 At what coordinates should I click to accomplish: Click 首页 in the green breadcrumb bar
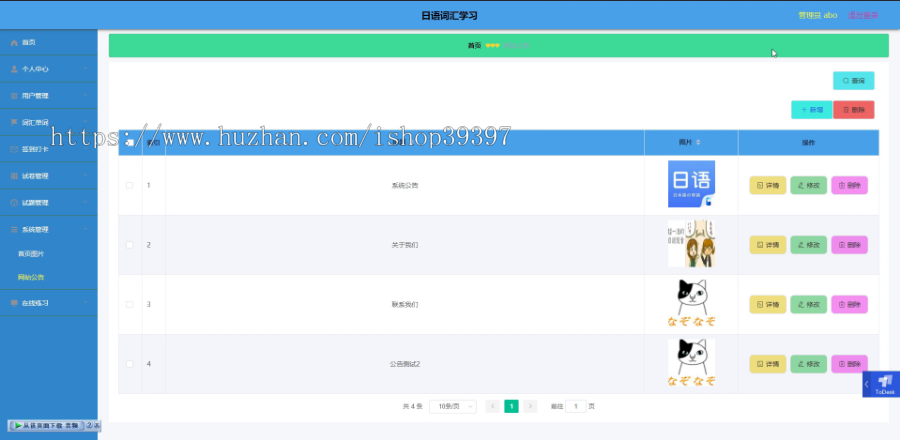click(x=474, y=45)
